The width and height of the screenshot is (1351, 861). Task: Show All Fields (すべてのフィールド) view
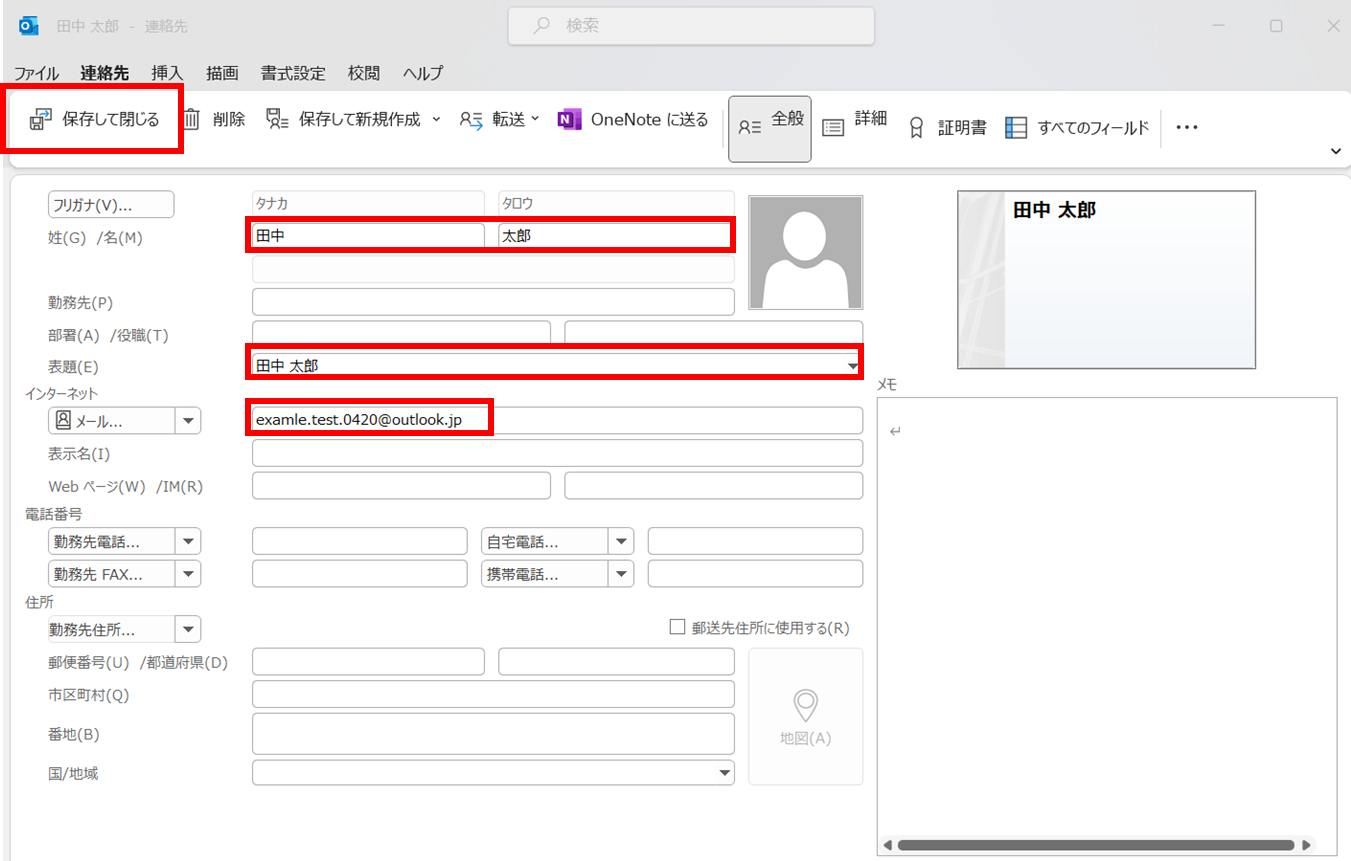[x=1016, y=128]
